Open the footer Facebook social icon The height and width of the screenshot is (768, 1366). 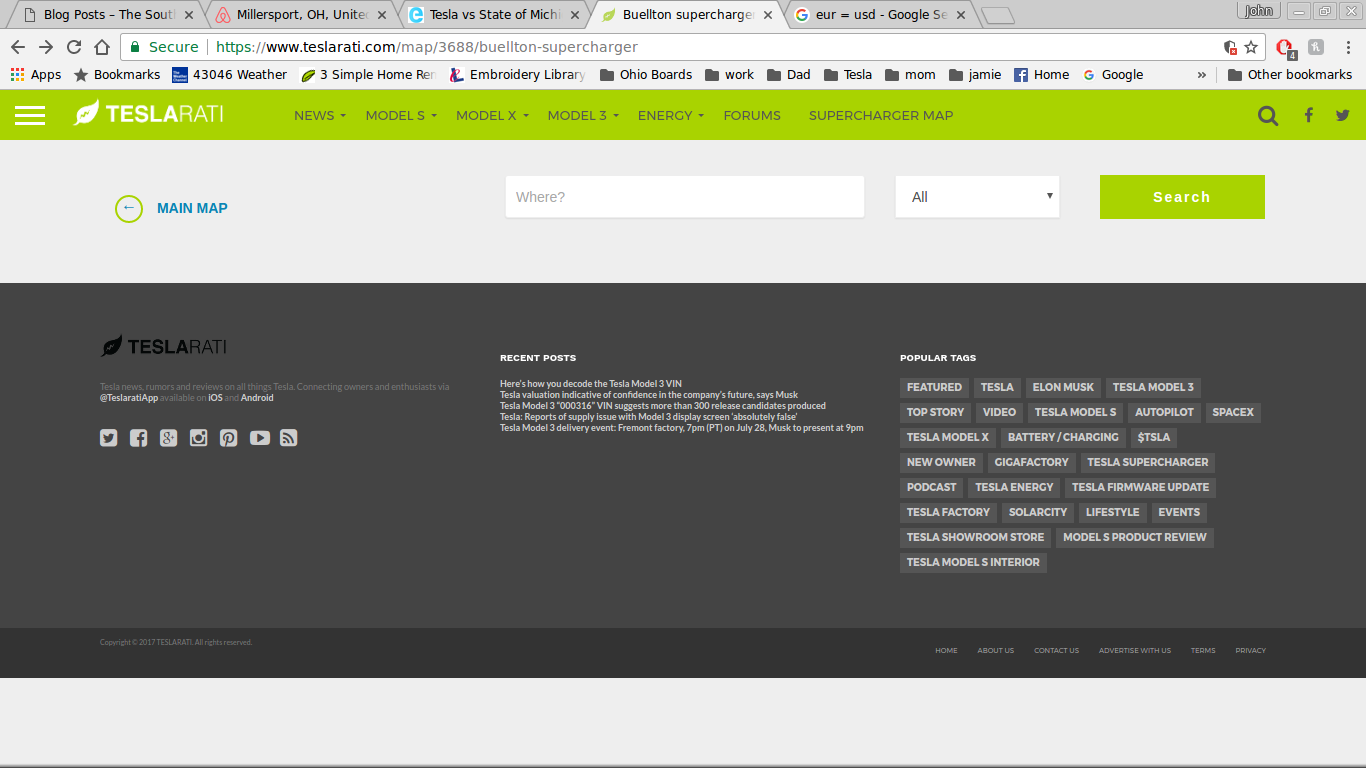click(x=139, y=438)
